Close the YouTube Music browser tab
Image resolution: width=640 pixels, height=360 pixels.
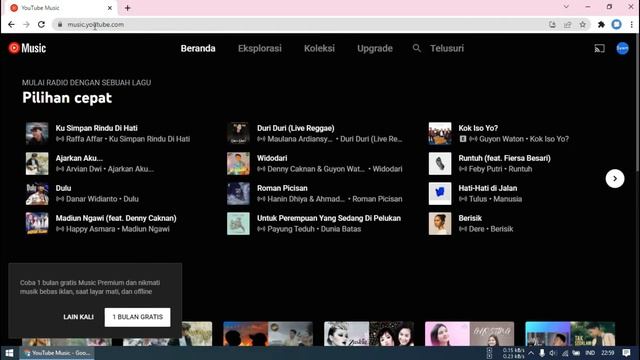(x=109, y=8)
